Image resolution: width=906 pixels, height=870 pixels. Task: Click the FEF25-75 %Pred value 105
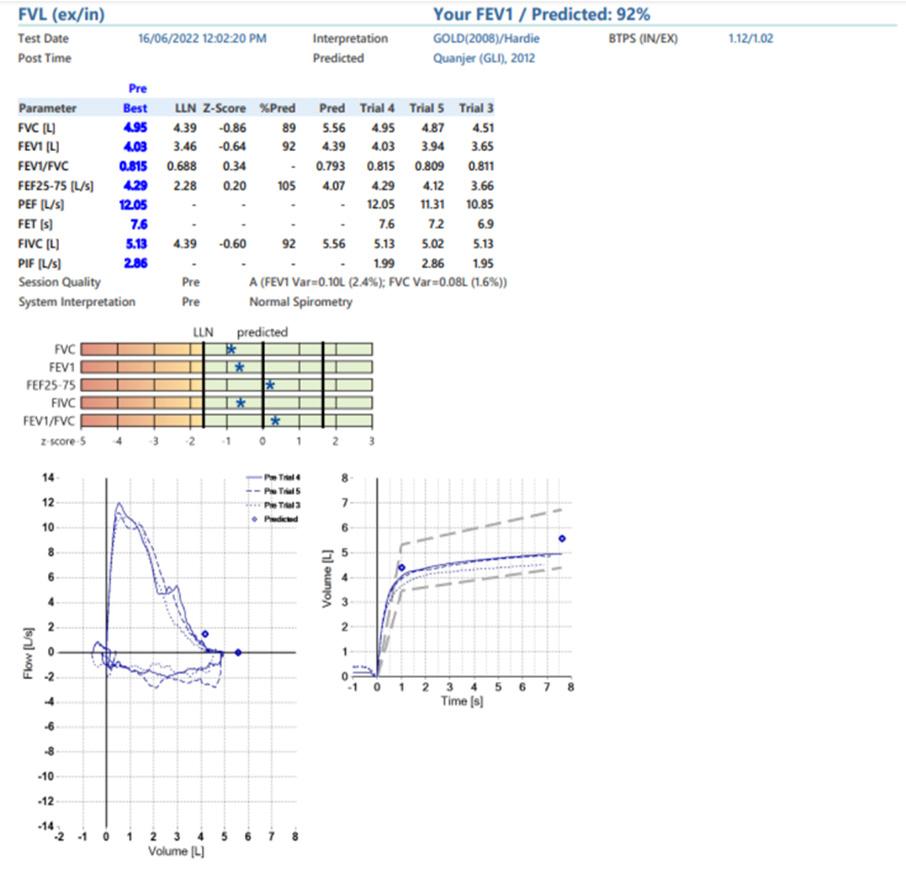point(287,186)
